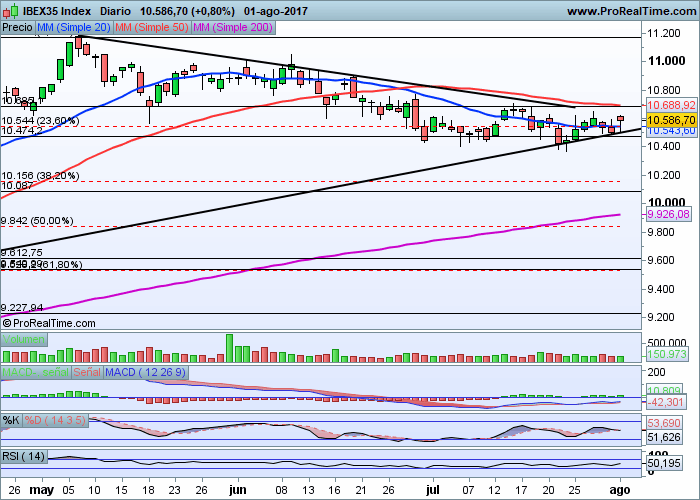The width and height of the screenshot is (700, 500).
Task: Click the 53,690 stochastic value tag
Action: click(x=664, y=422)
